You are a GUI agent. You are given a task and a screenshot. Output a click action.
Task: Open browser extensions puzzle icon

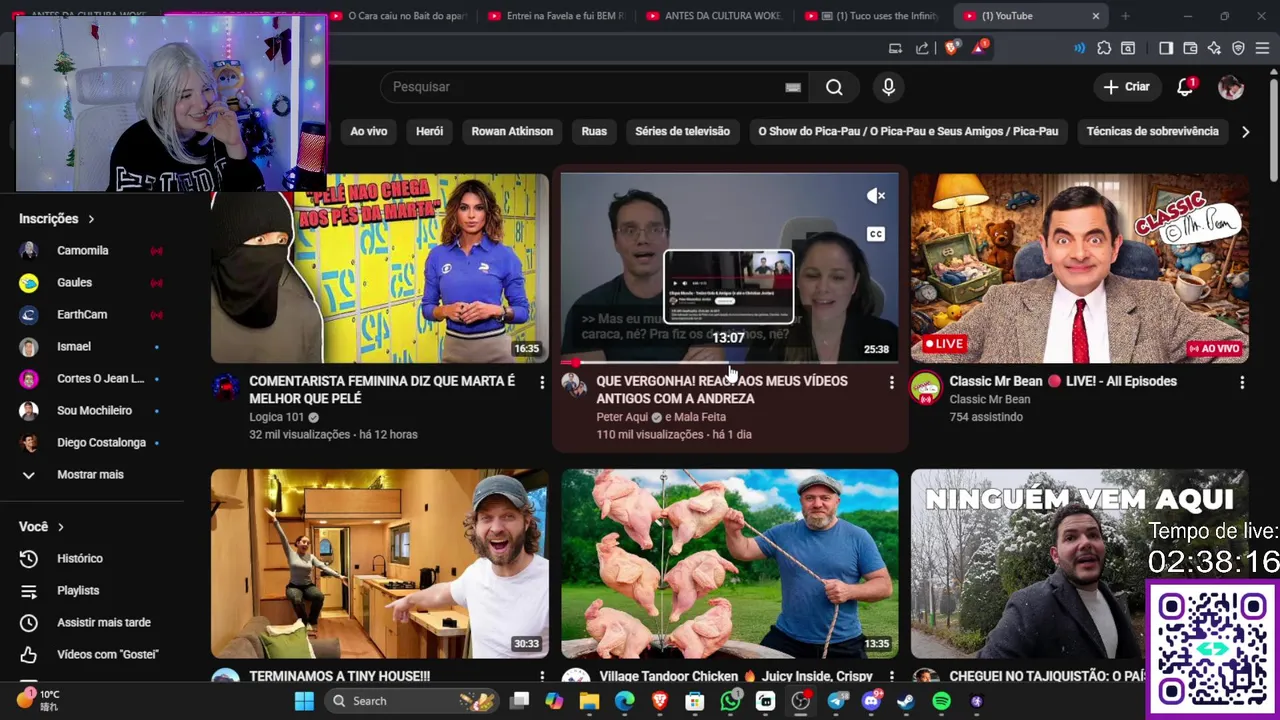[1104, 48]
